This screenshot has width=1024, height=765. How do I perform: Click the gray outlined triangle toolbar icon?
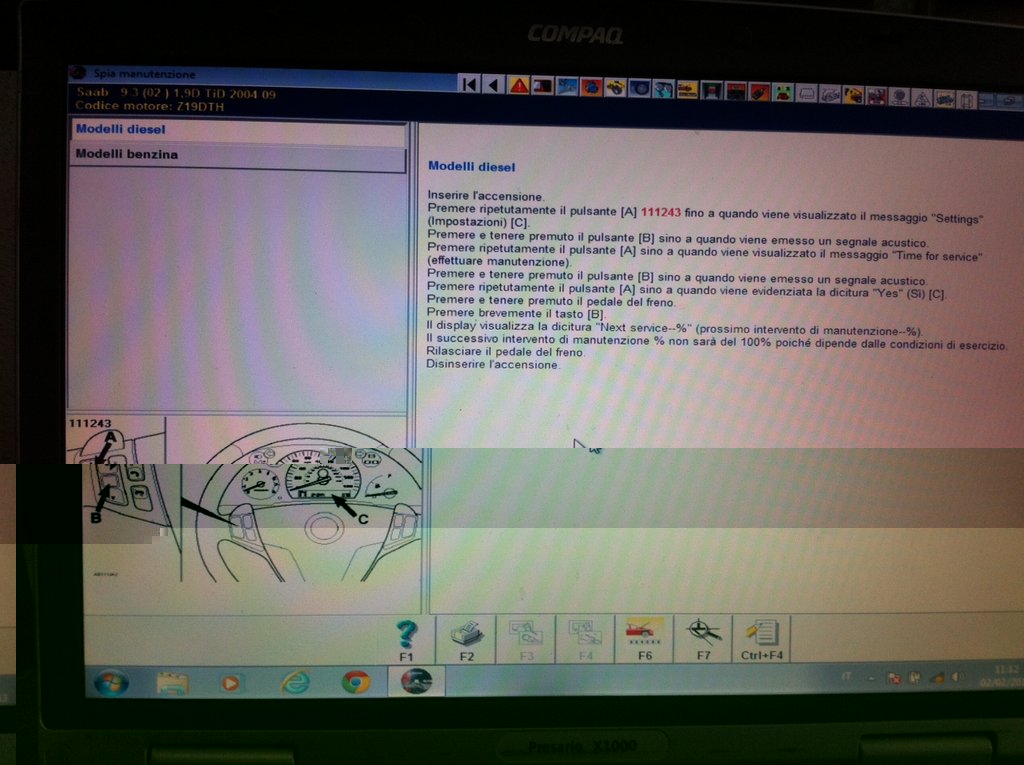[921, 99]
